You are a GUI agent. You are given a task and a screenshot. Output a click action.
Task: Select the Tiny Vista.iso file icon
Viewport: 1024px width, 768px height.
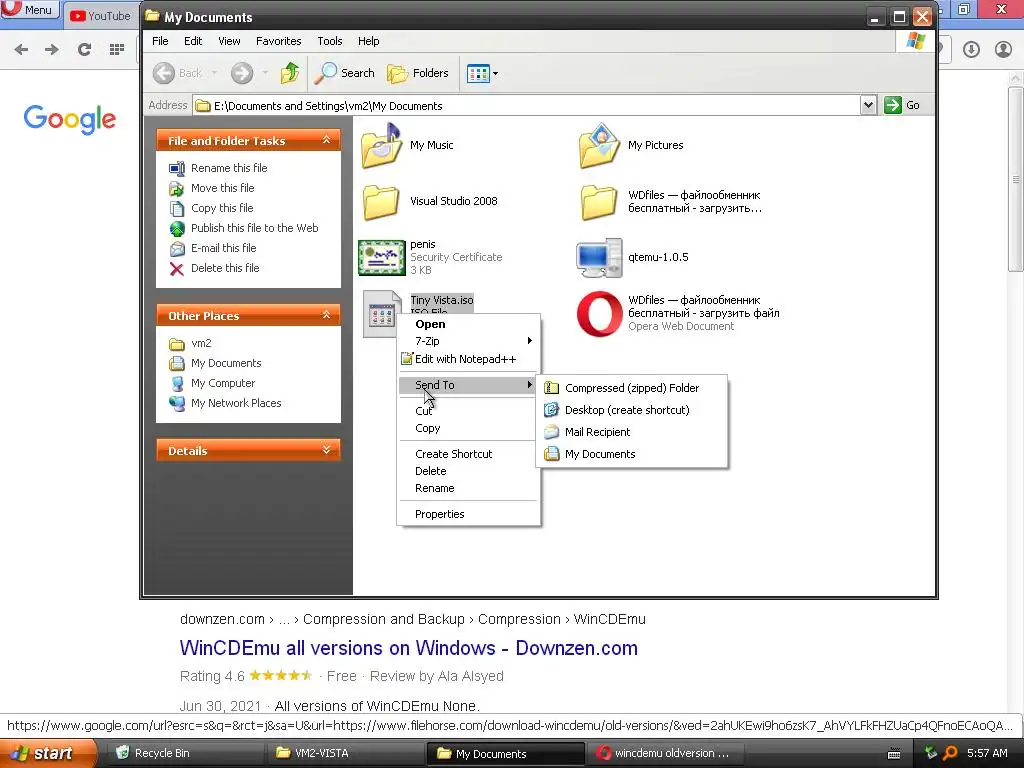coord(381,314)
